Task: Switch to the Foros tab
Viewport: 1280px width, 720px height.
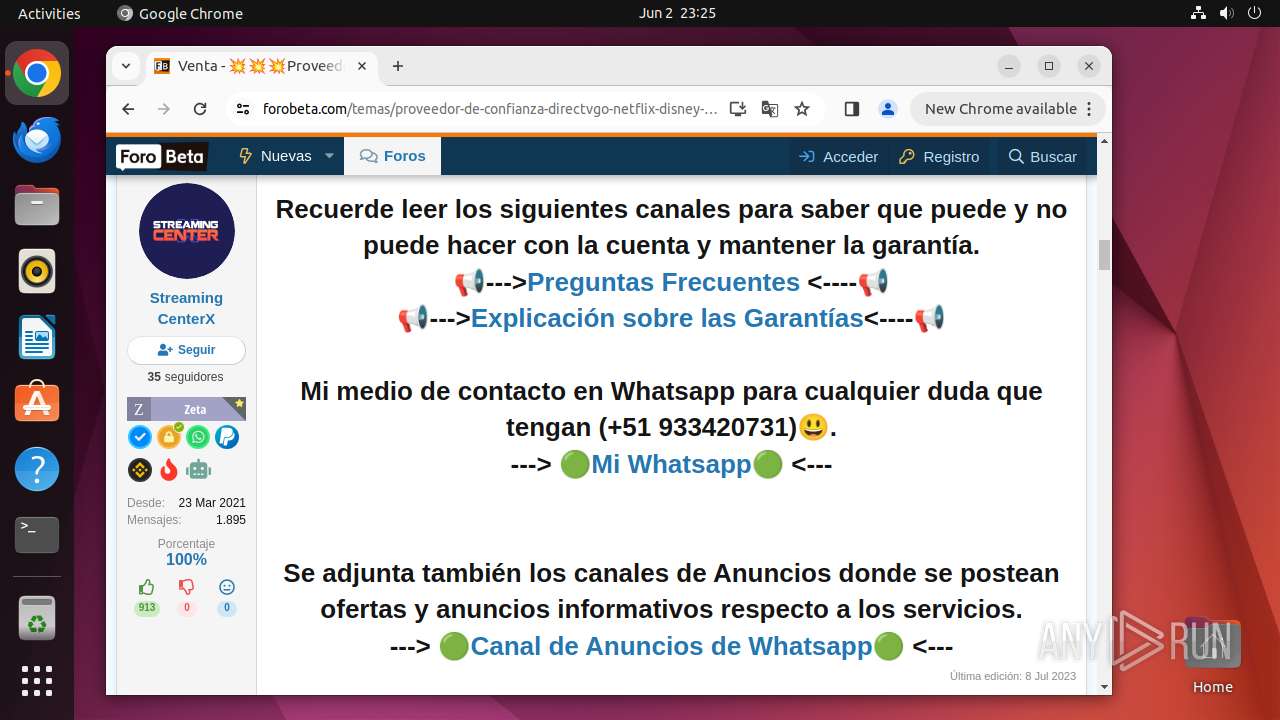Action: tap(392, 156)
